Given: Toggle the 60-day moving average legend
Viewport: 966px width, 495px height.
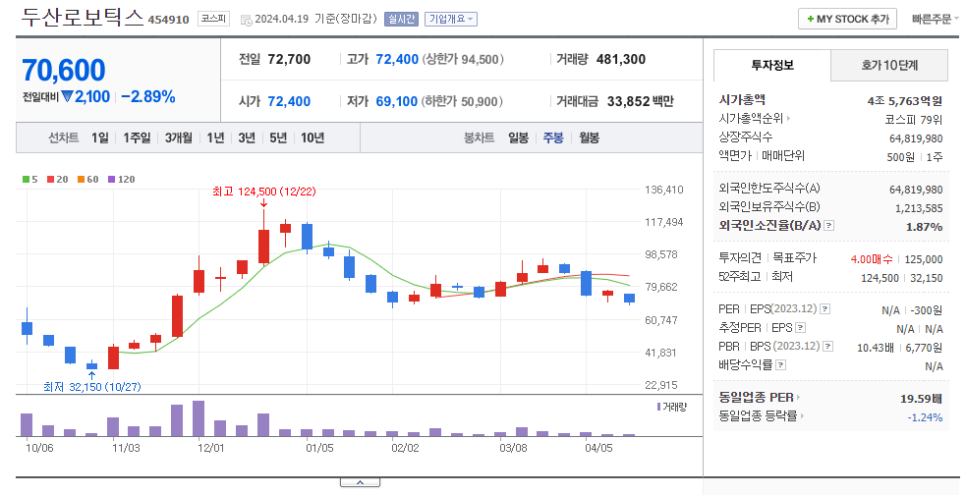Looking at the screenshot, I should pos(88,179).
